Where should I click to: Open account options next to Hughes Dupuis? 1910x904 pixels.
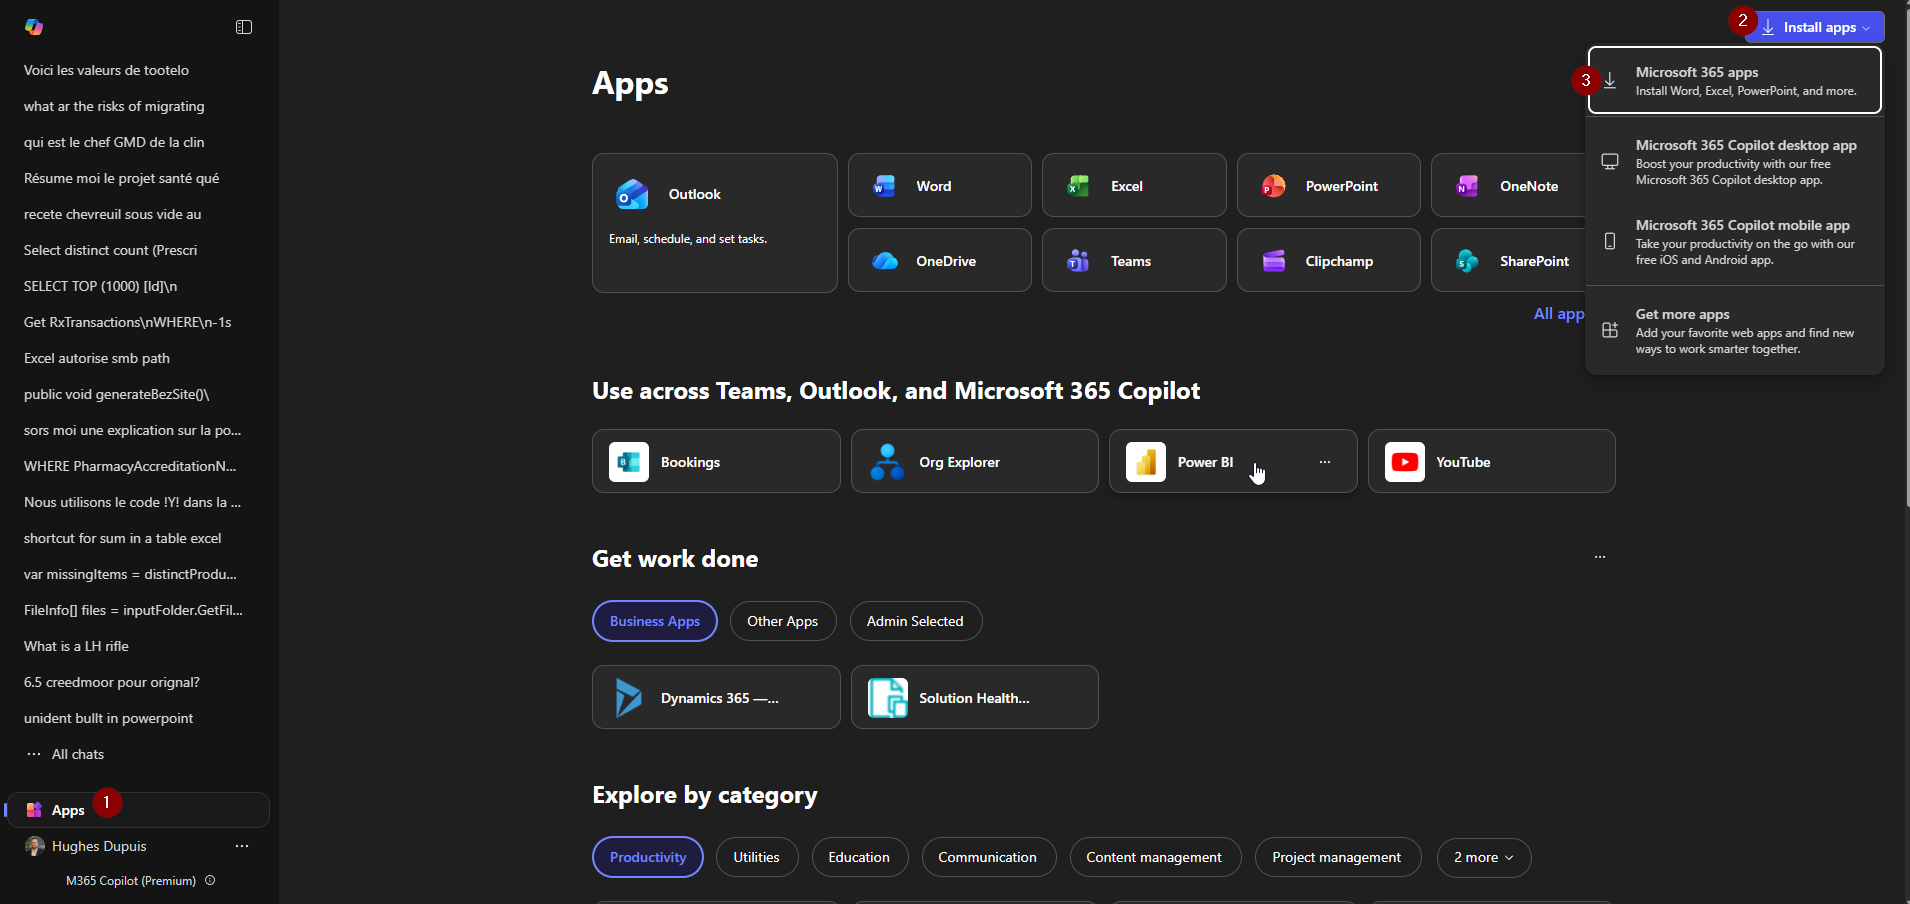coord(242,846)
